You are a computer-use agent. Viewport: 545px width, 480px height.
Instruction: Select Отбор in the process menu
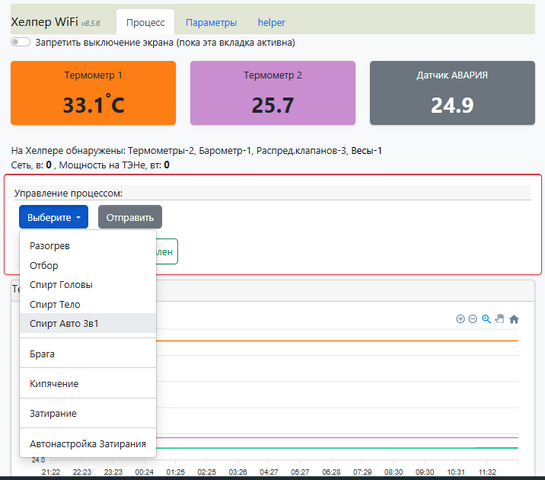(88, 265)
